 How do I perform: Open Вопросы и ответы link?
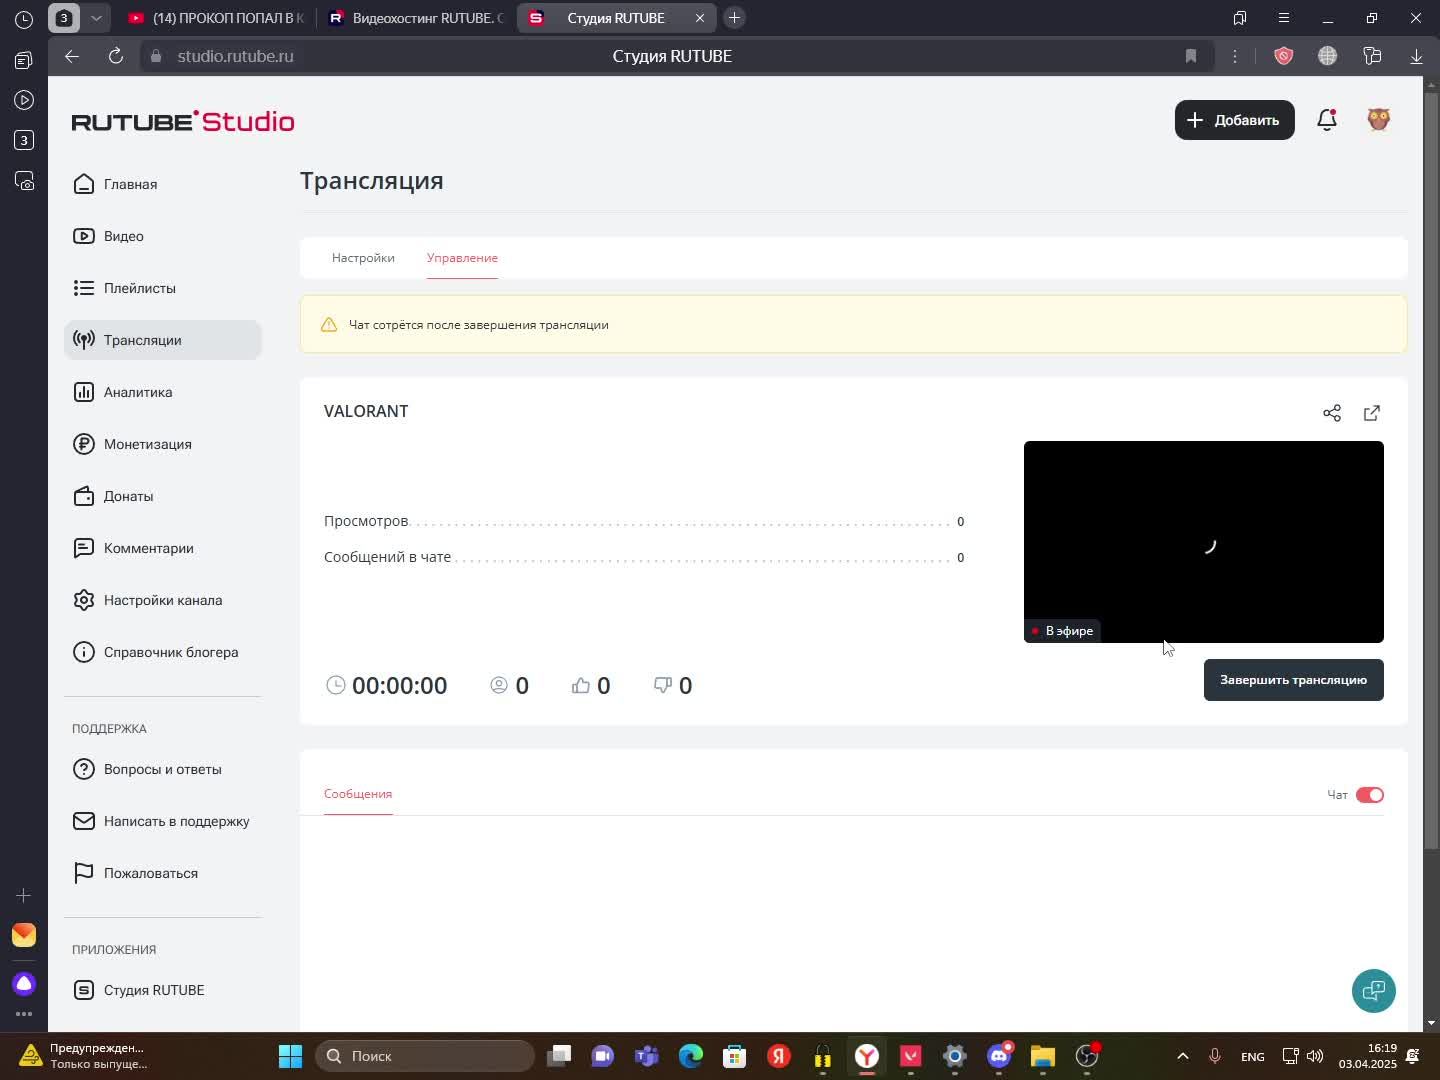(162, 769)
